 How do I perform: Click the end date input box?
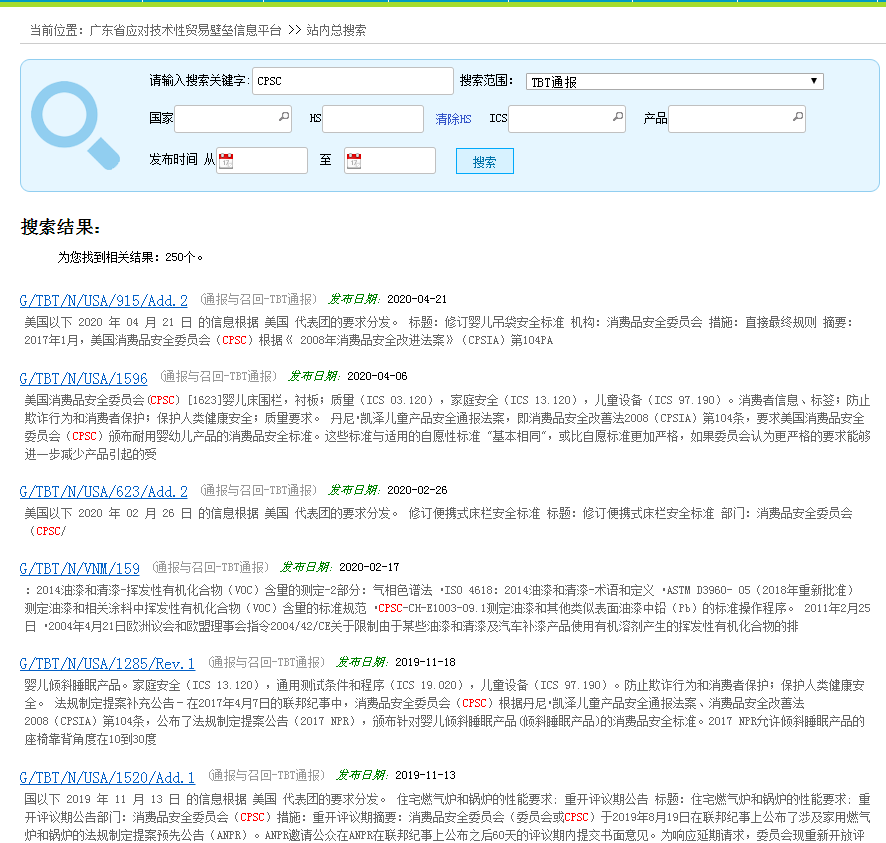tap(398, 161)
